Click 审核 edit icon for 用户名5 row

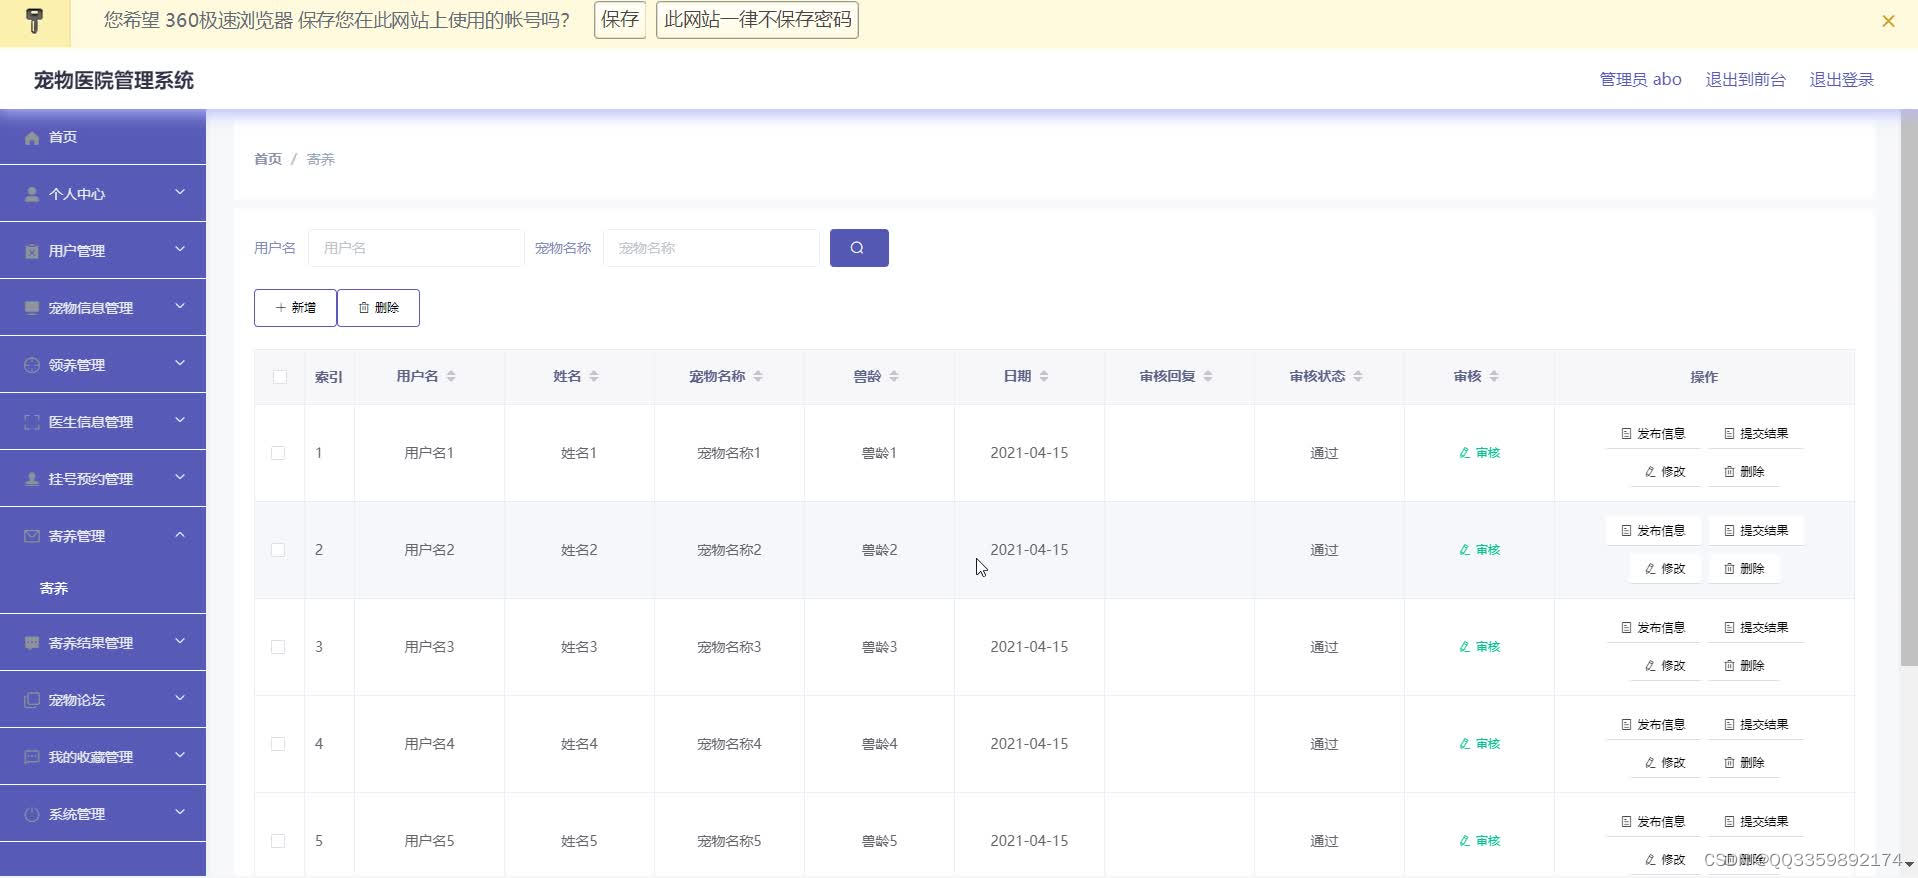click(1465, 841)
